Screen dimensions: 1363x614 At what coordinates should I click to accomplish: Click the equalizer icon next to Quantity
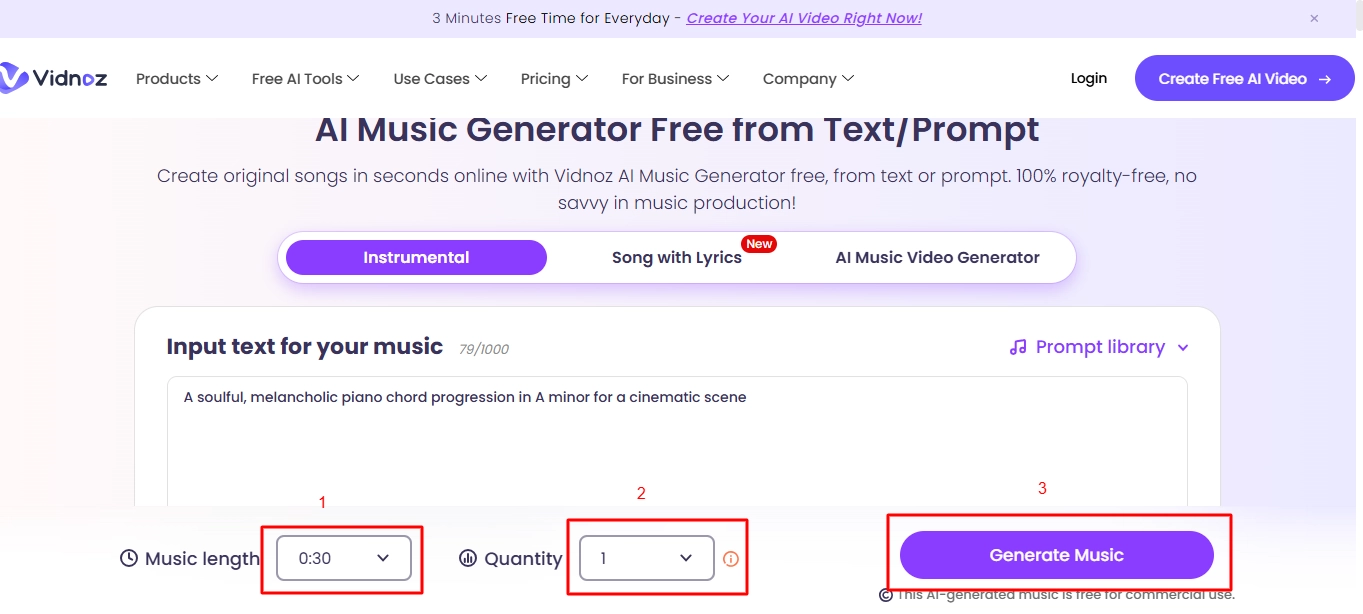pyautogui.click(x=469, y=558)
